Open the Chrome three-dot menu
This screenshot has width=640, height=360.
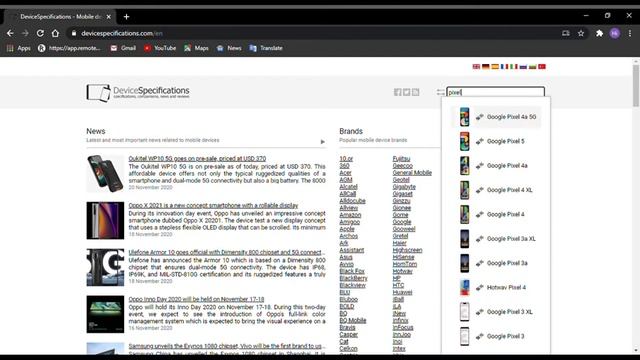coord(630,33)
